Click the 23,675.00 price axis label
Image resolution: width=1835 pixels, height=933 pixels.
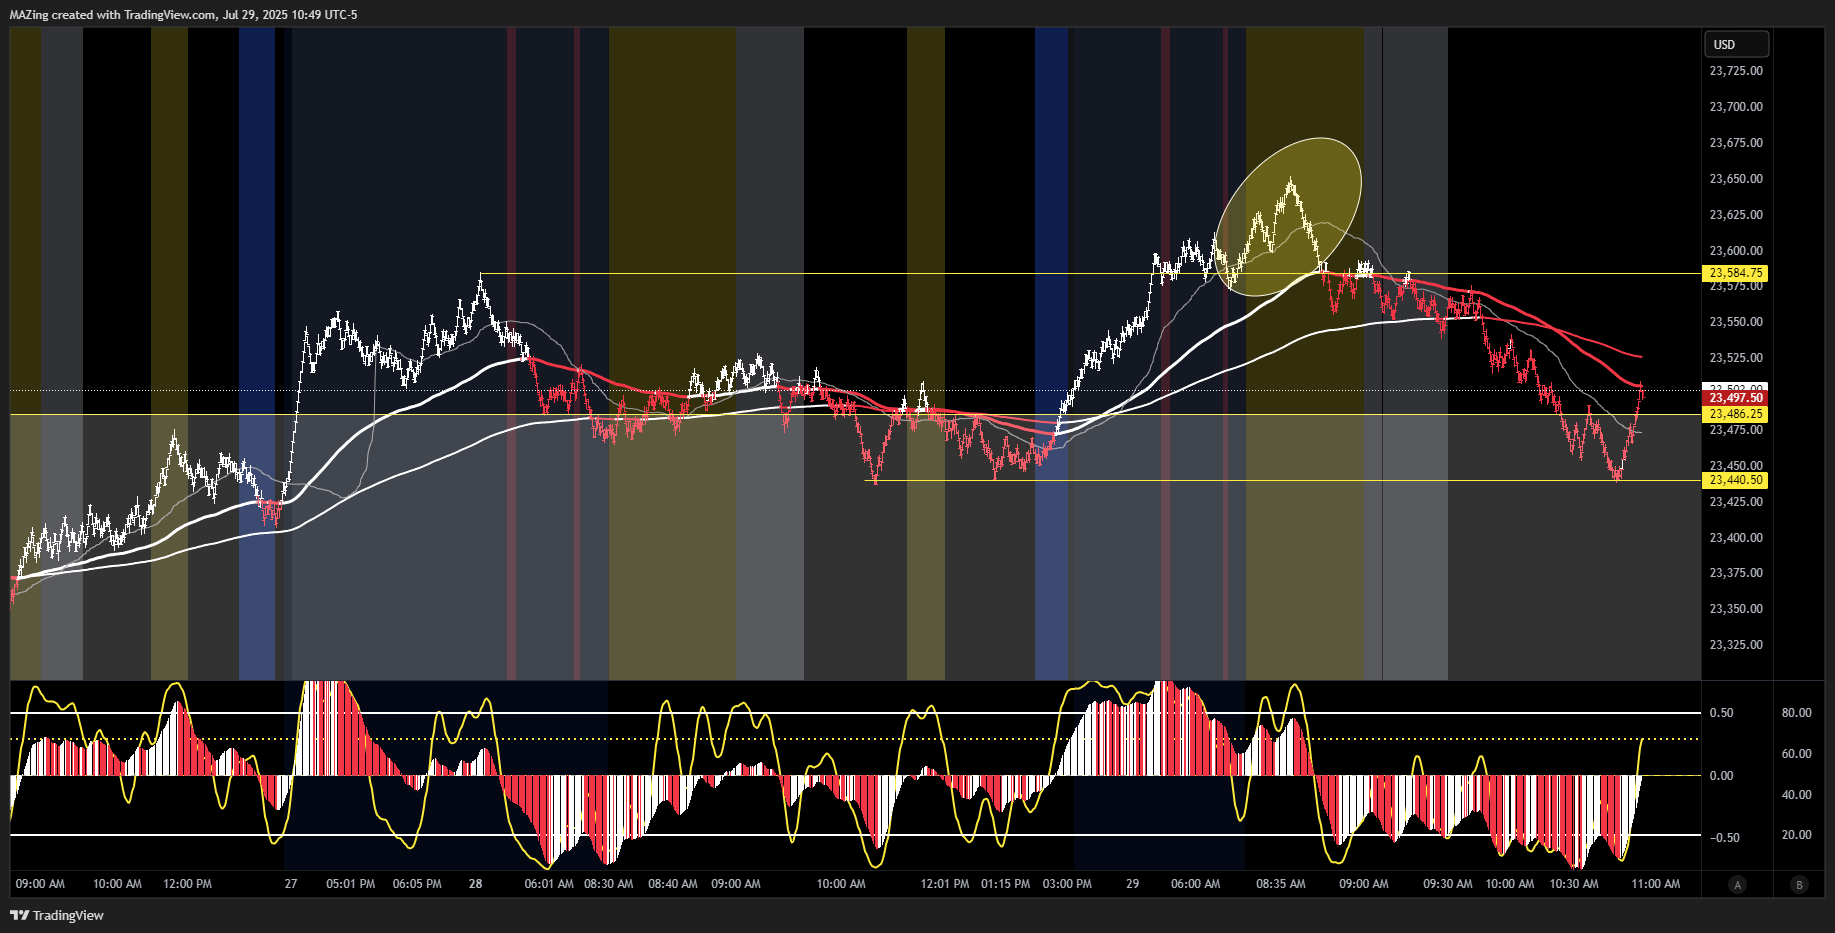(1736, 143)
